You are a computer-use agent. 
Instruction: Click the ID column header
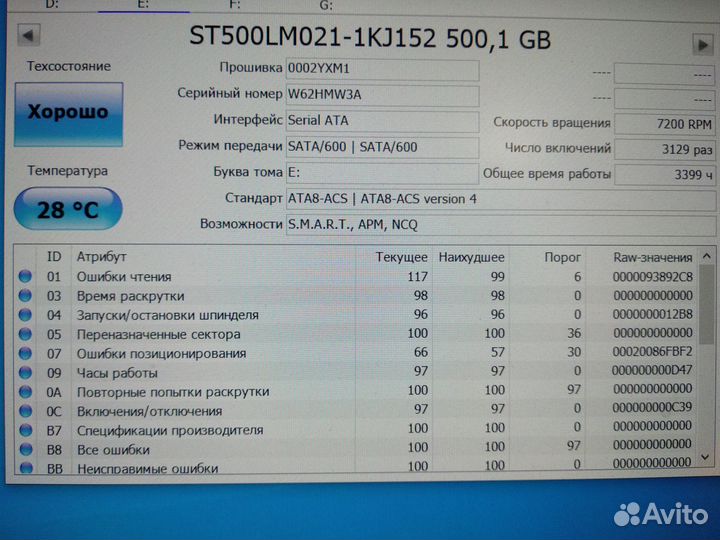[54, 257]
